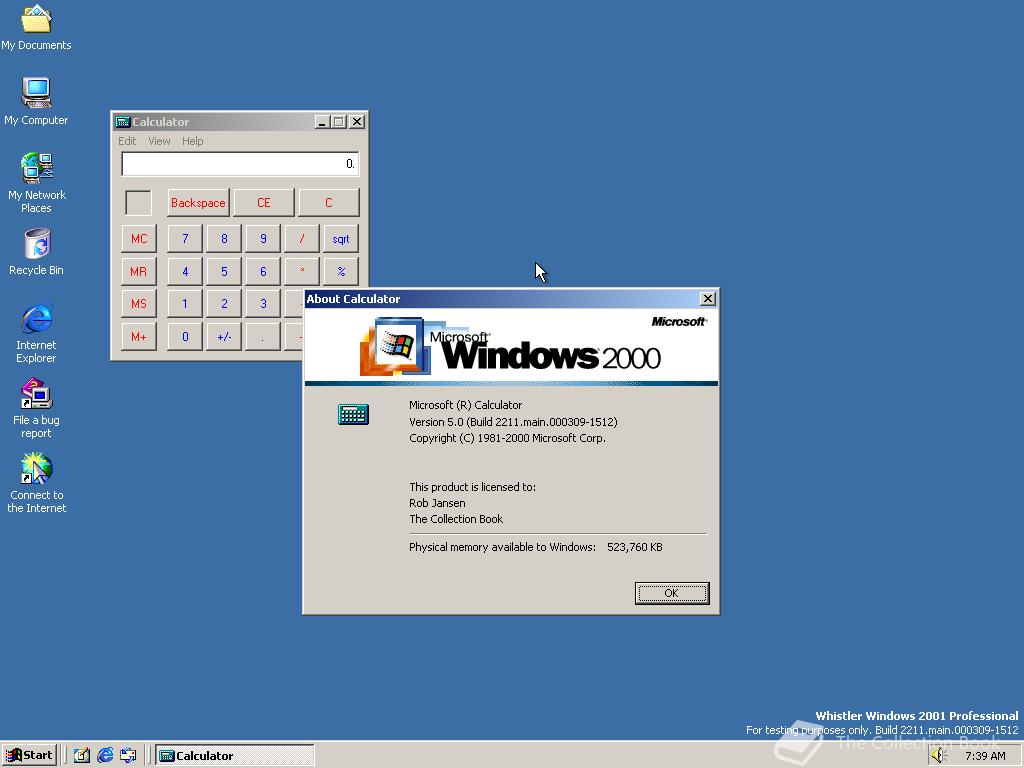Click the 8 key in Calculator
This screenshot has height=768, width=1024.
pyautogui.click(x=224, y=238)
